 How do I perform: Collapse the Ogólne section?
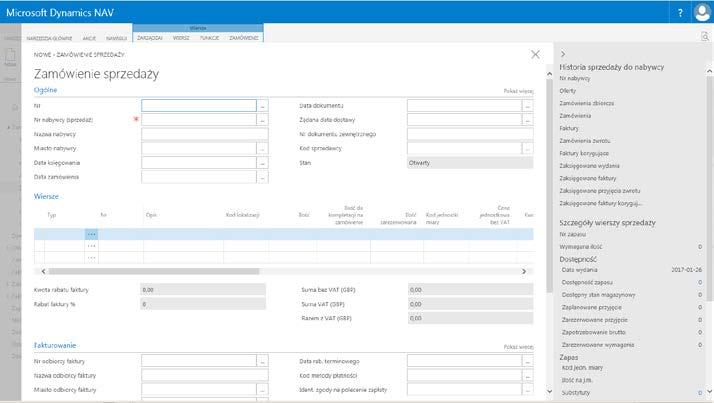pos(46,90)
